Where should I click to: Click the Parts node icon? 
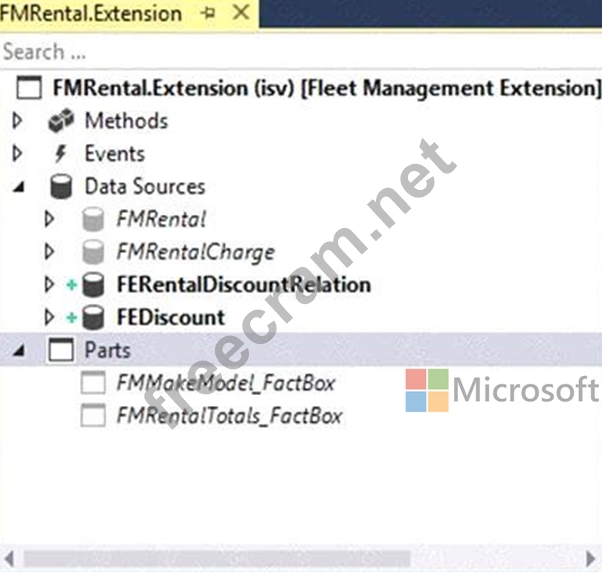click(61, 351)
